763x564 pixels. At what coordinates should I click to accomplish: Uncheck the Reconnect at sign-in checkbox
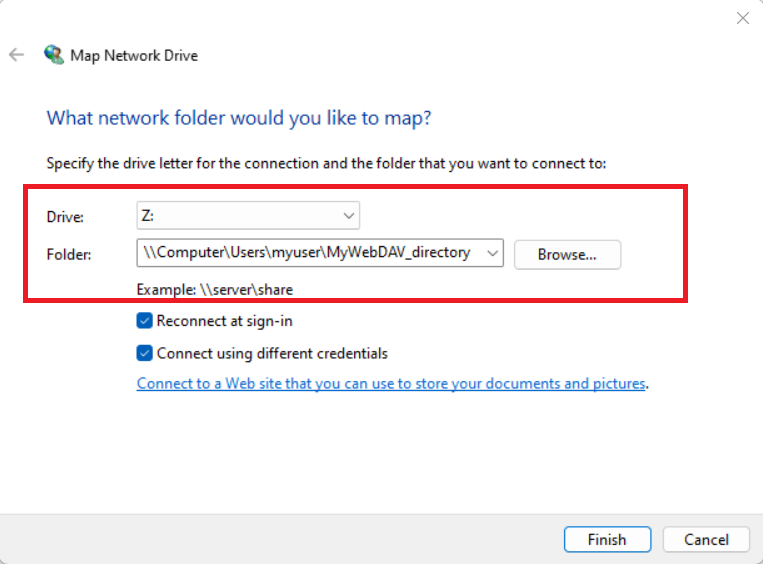click(x=145, y=321)
